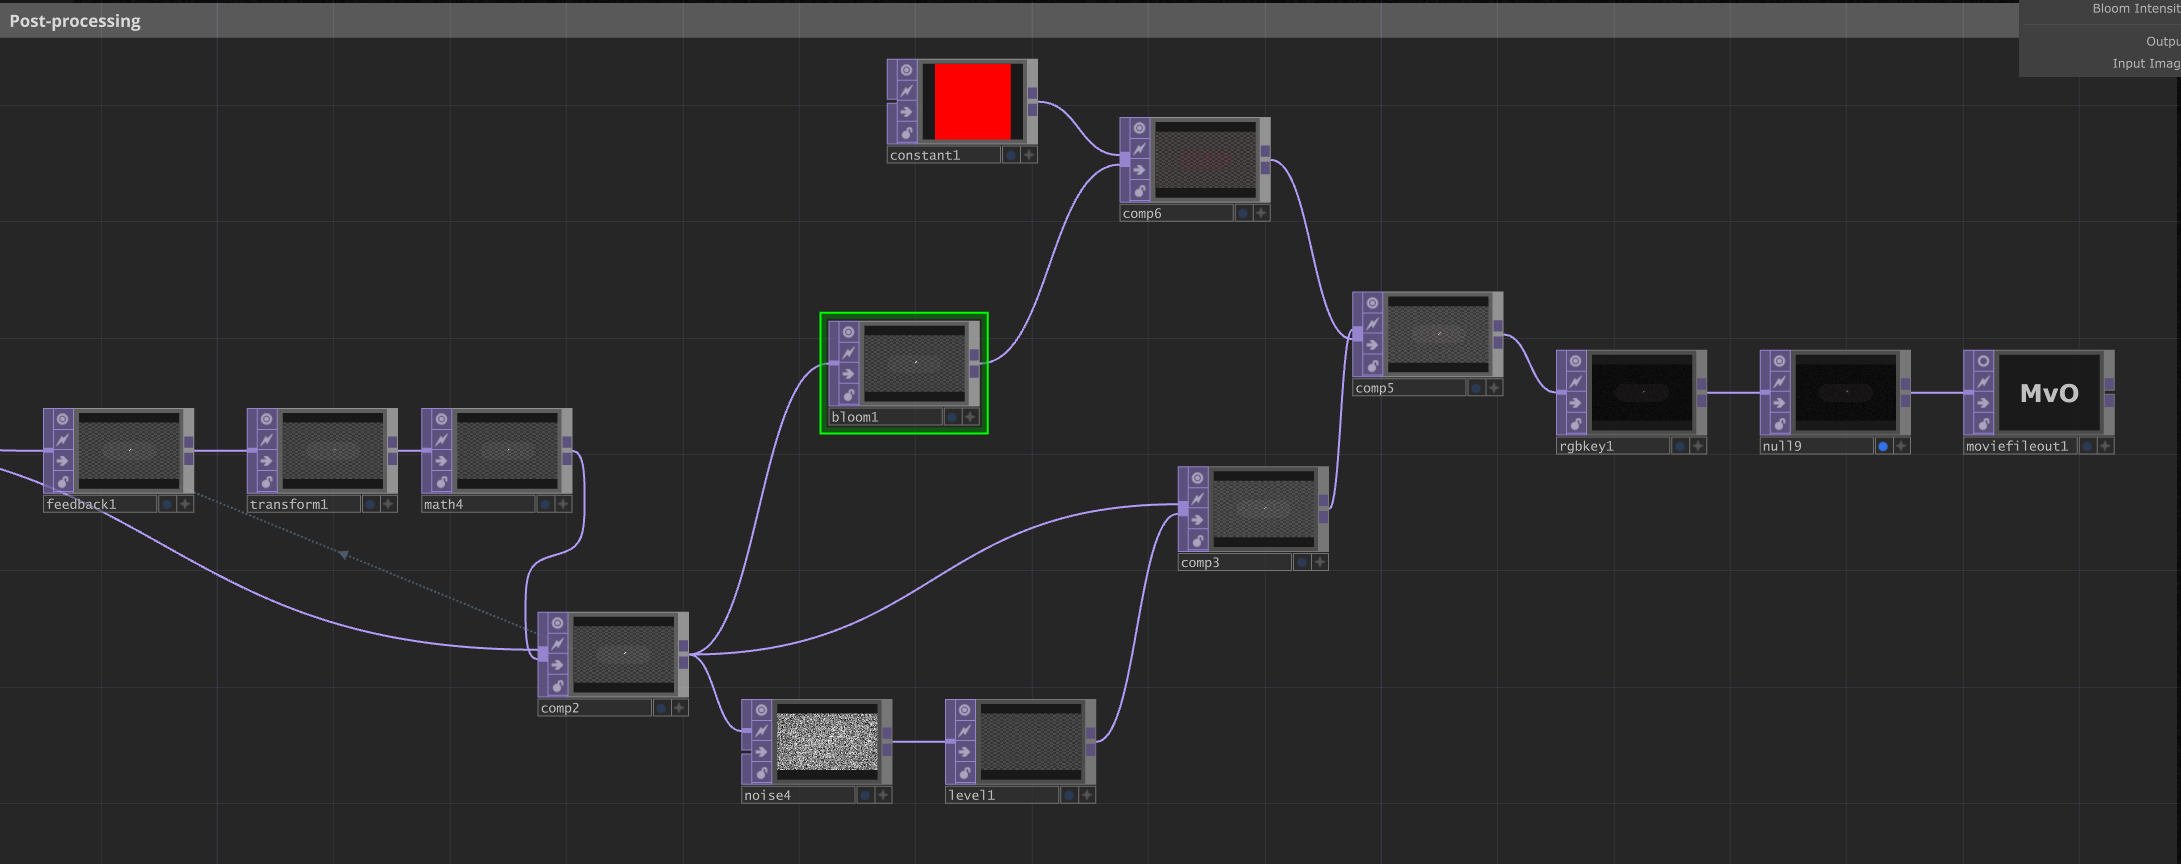This screenshot has height=864, width=2181.
Task: Bypass the level1 node
Action: [964, 752]
